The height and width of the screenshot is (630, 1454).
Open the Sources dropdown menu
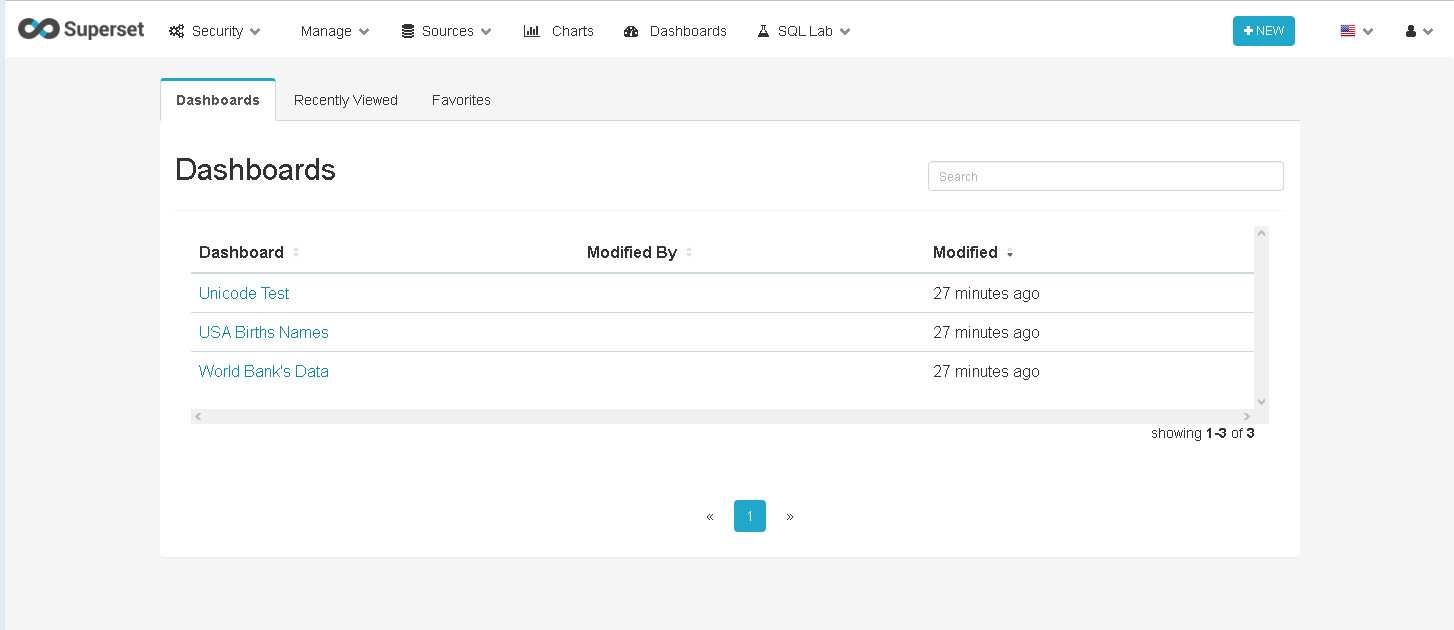tap(447, 31)
